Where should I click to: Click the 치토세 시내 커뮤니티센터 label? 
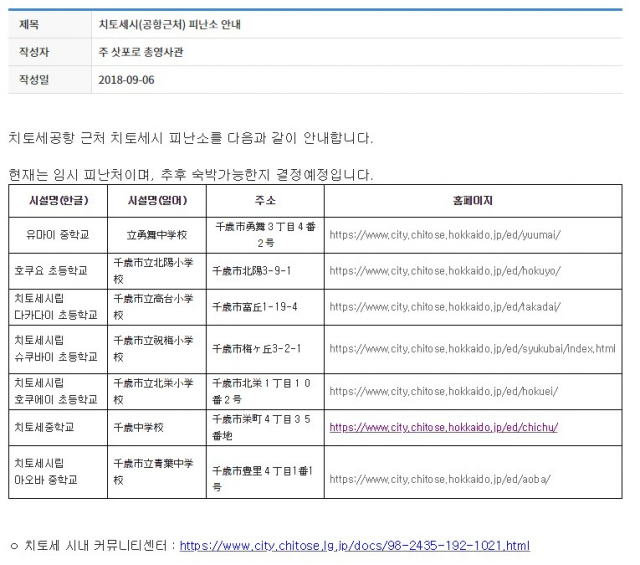96,546
